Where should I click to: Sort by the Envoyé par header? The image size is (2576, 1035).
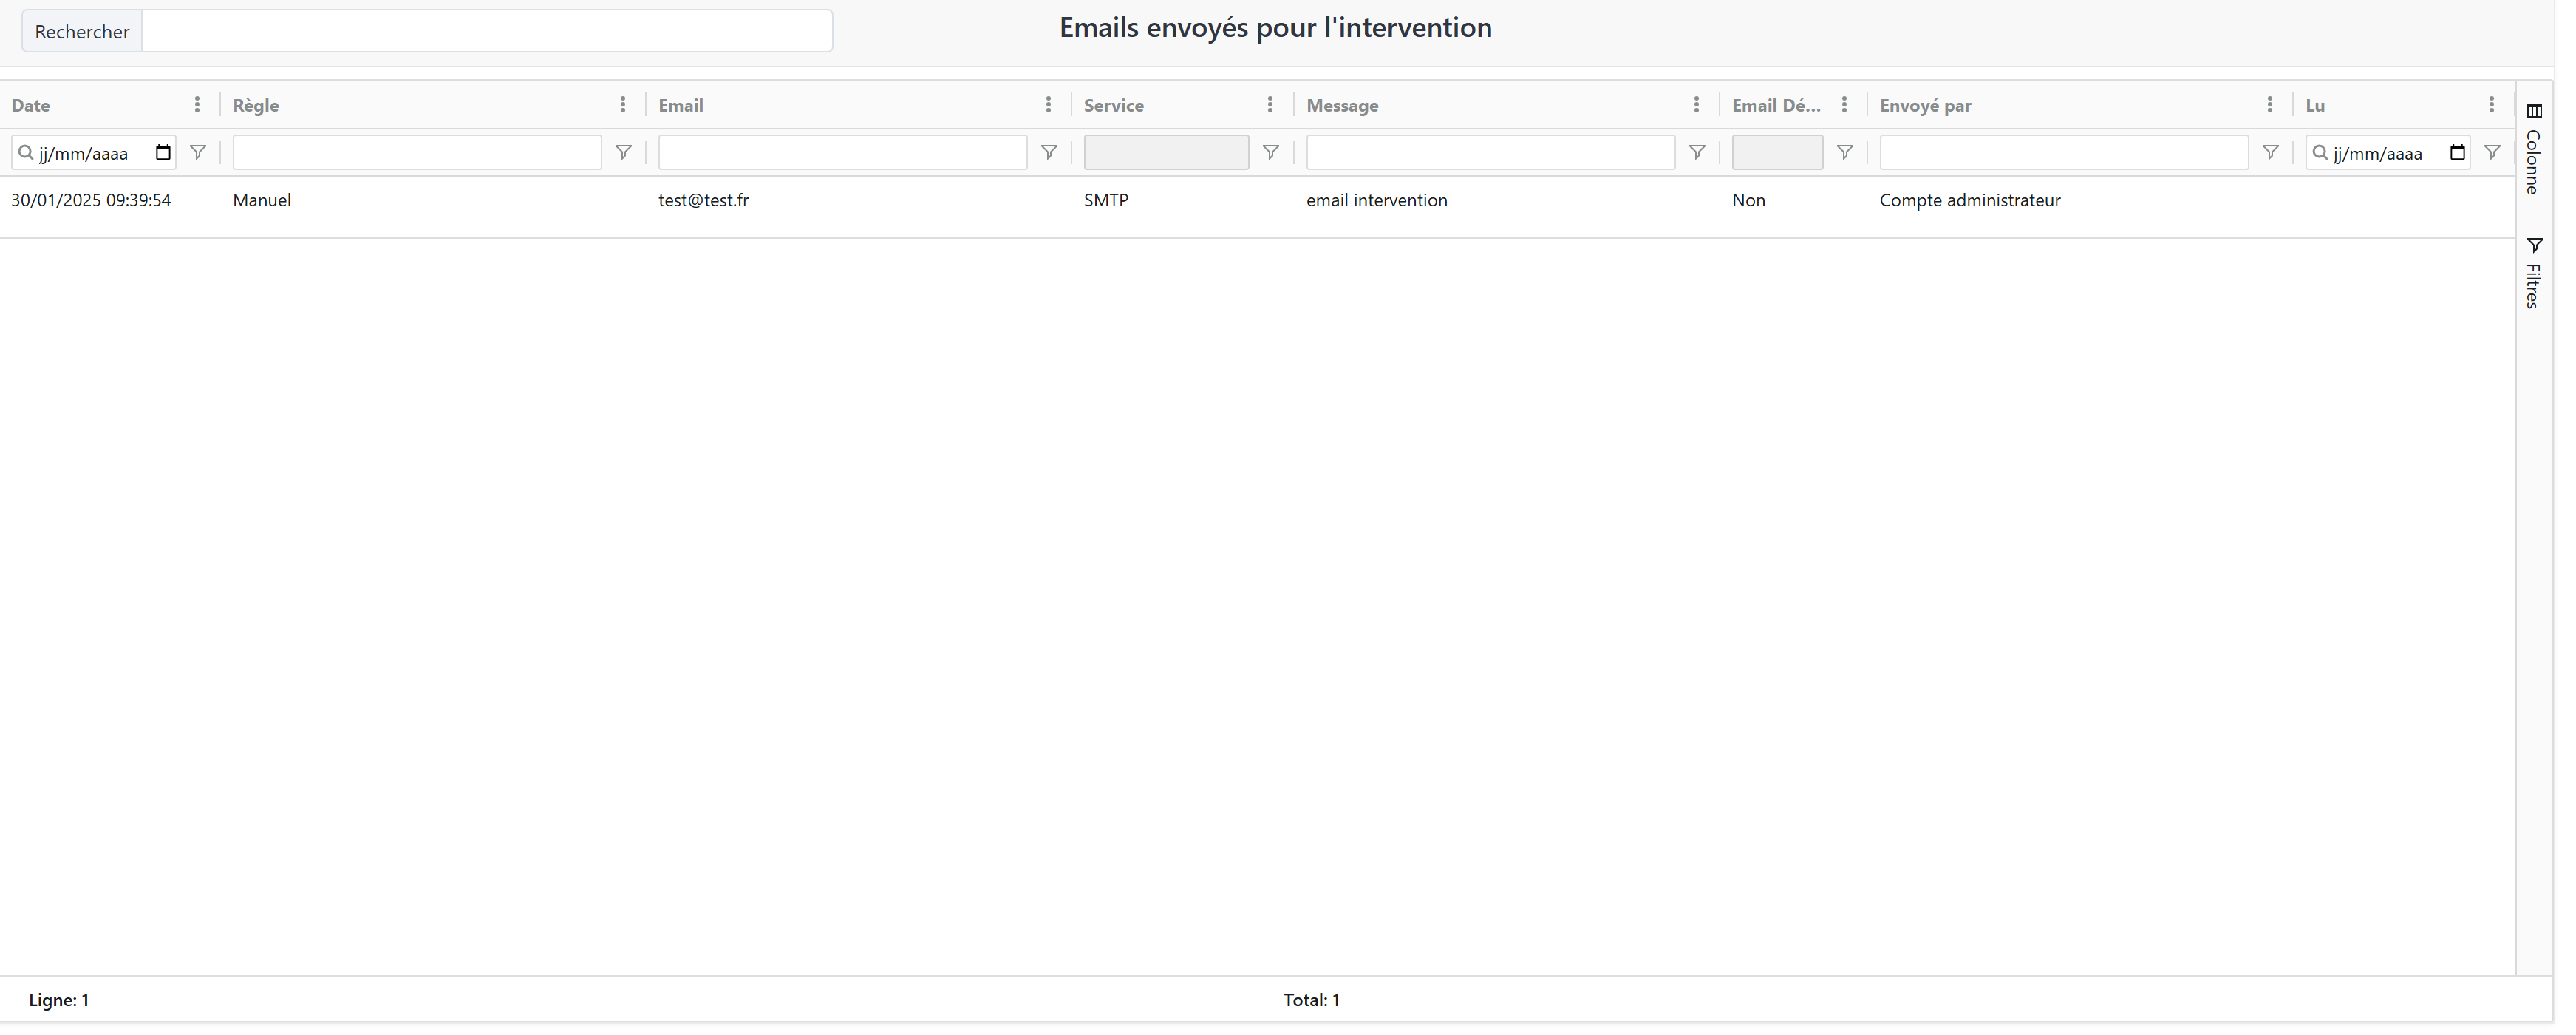tap(1925, 106)
